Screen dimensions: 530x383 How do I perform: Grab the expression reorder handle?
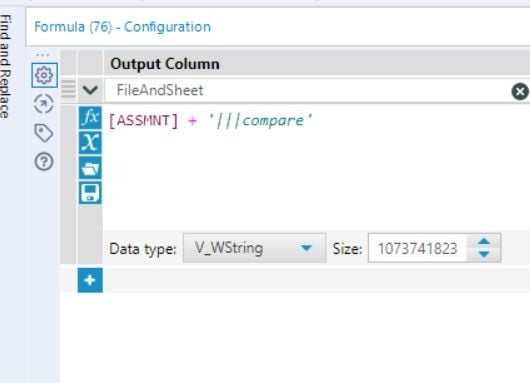68,89
